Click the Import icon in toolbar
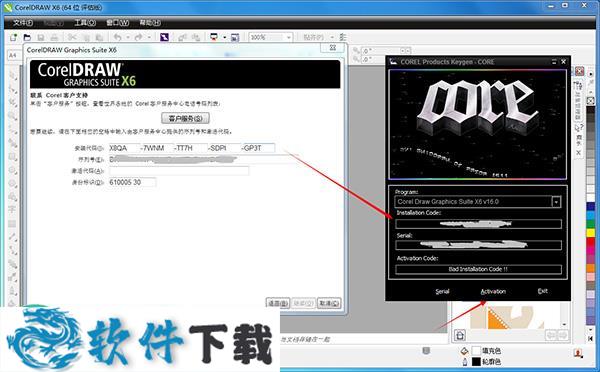 click(182, 37)
